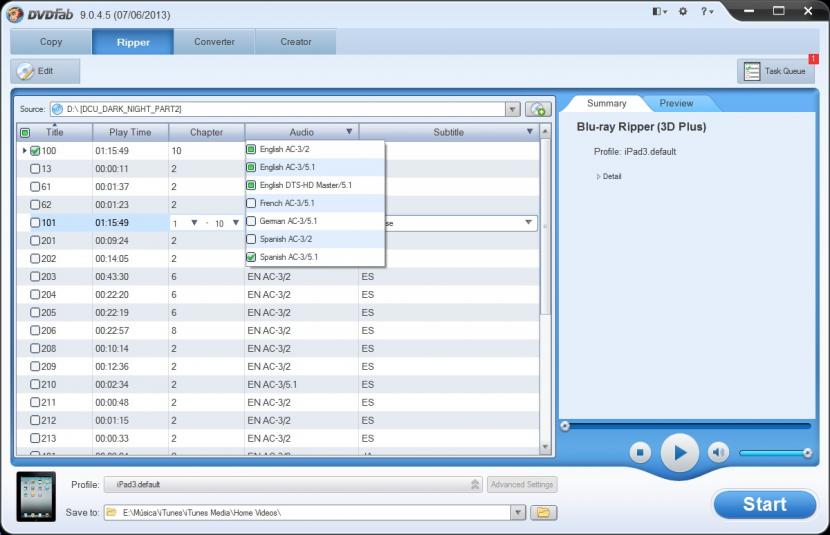
Task: Mute the preview volume speaker icon
Action: (x=717, y=453)
